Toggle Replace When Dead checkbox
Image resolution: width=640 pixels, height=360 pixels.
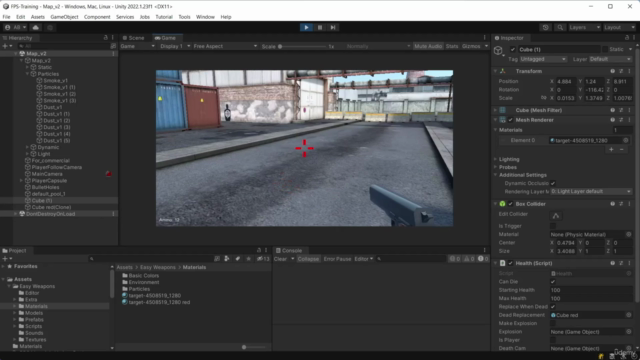(x=553, y=307)
